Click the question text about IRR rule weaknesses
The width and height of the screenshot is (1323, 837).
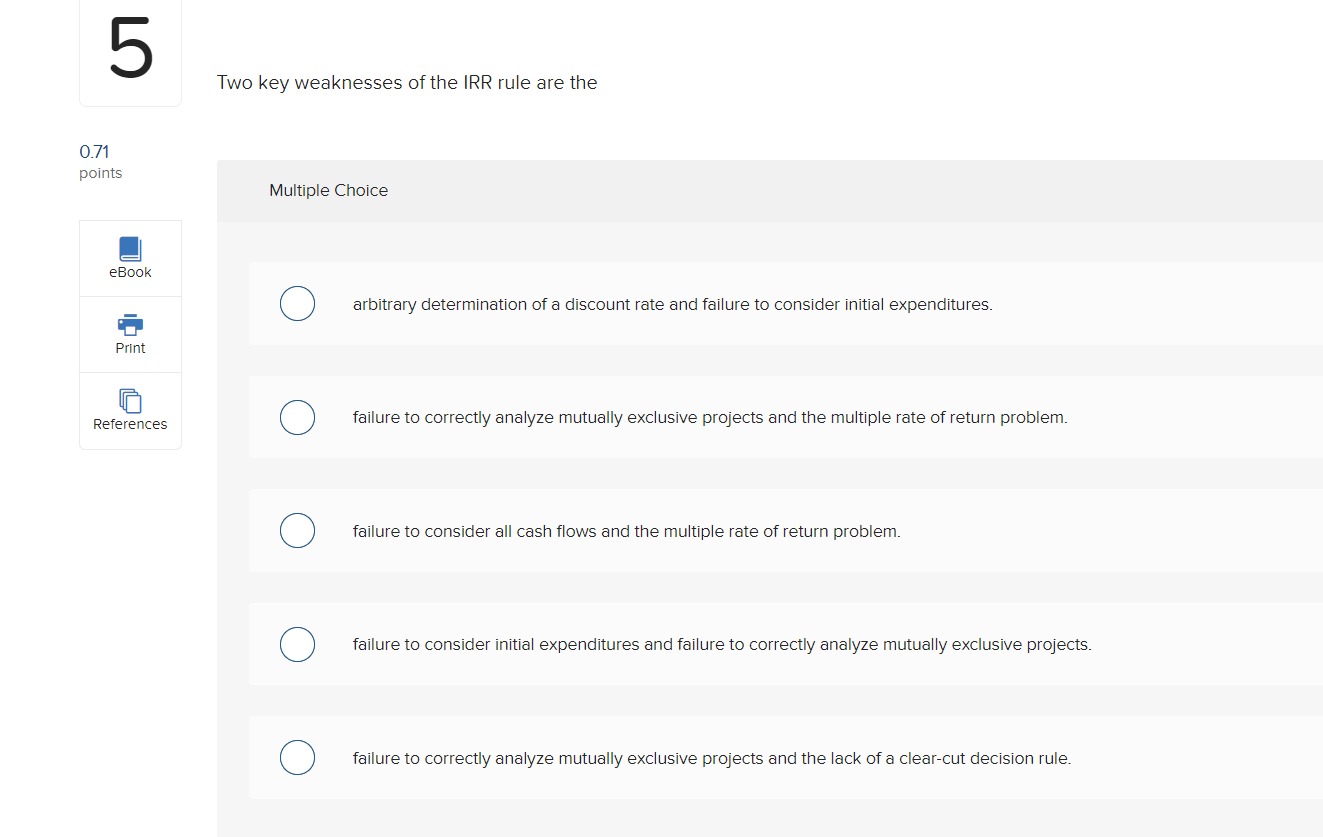point(407,83)
